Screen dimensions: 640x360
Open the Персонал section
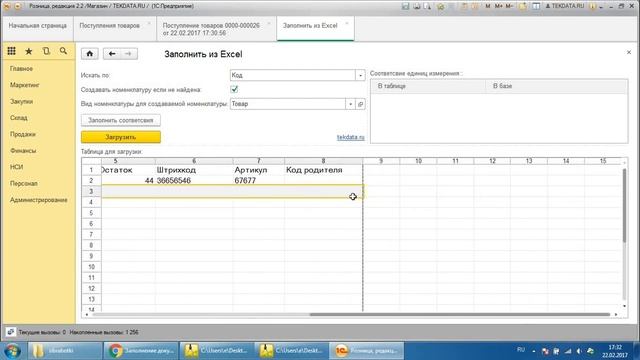[x=24, y=183]
